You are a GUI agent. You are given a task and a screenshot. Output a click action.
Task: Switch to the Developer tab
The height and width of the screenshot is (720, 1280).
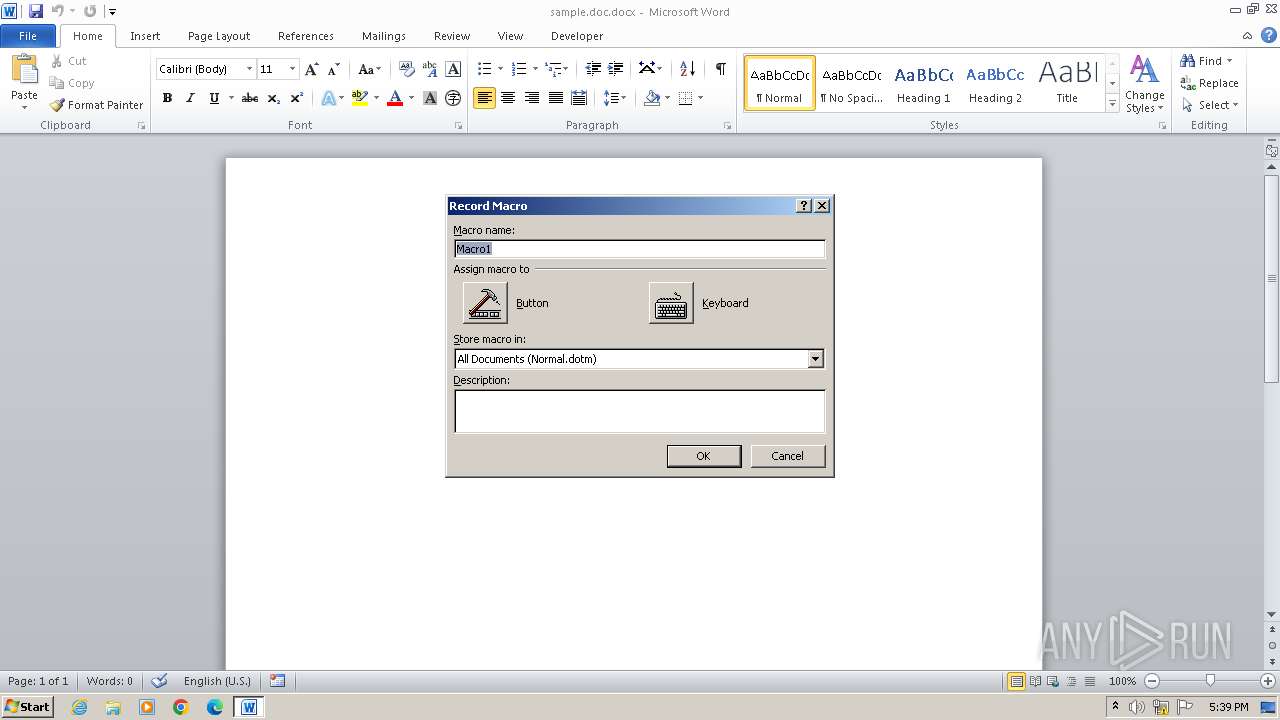577,36
